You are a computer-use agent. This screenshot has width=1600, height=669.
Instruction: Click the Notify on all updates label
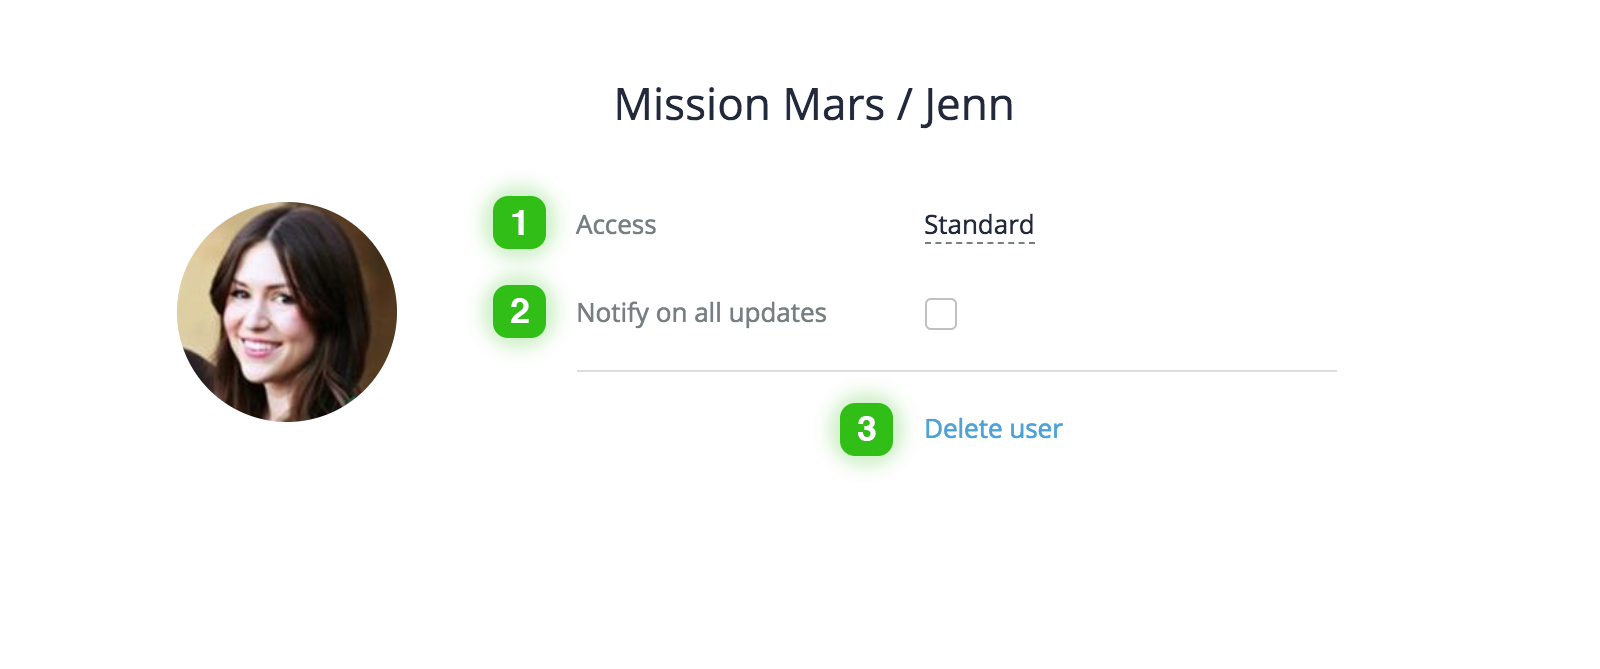(x=701, y=314)
